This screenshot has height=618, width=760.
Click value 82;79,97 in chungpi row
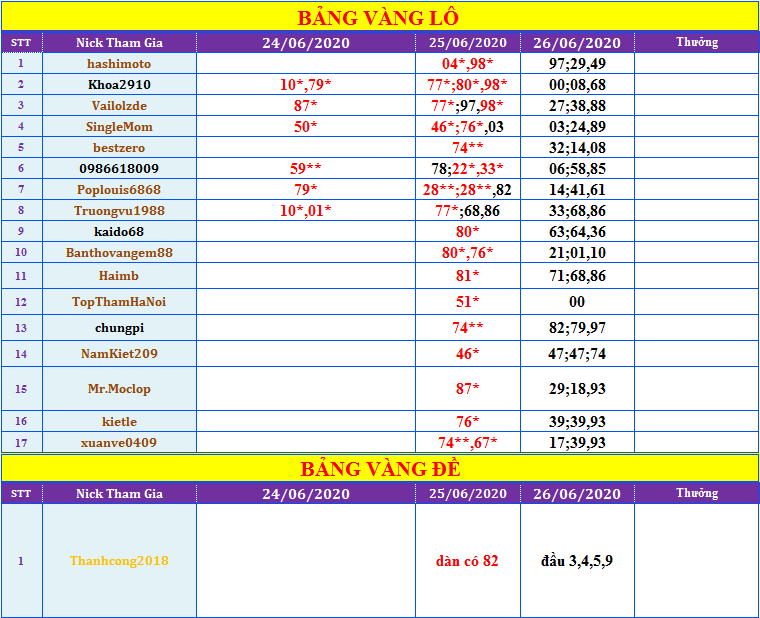click(x=577, y=328)
